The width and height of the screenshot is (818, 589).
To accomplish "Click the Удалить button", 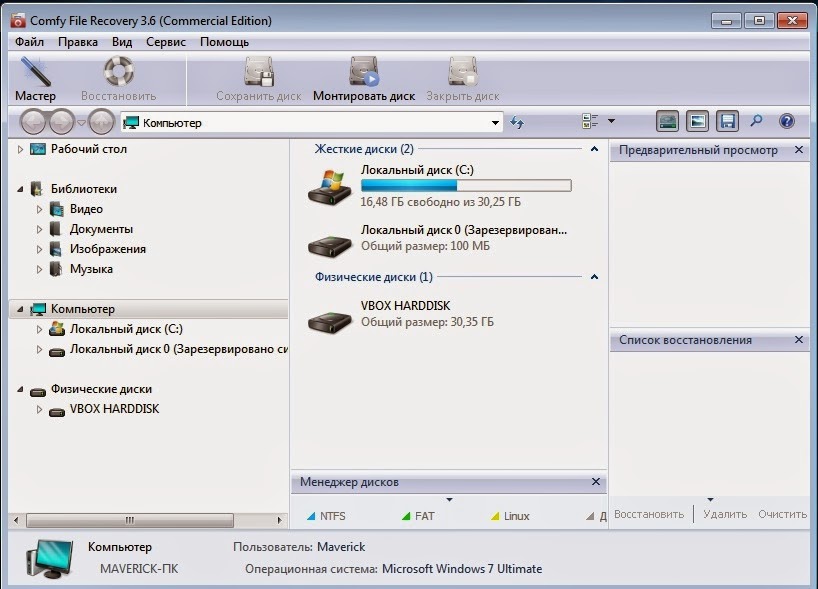I will [725, 514].
